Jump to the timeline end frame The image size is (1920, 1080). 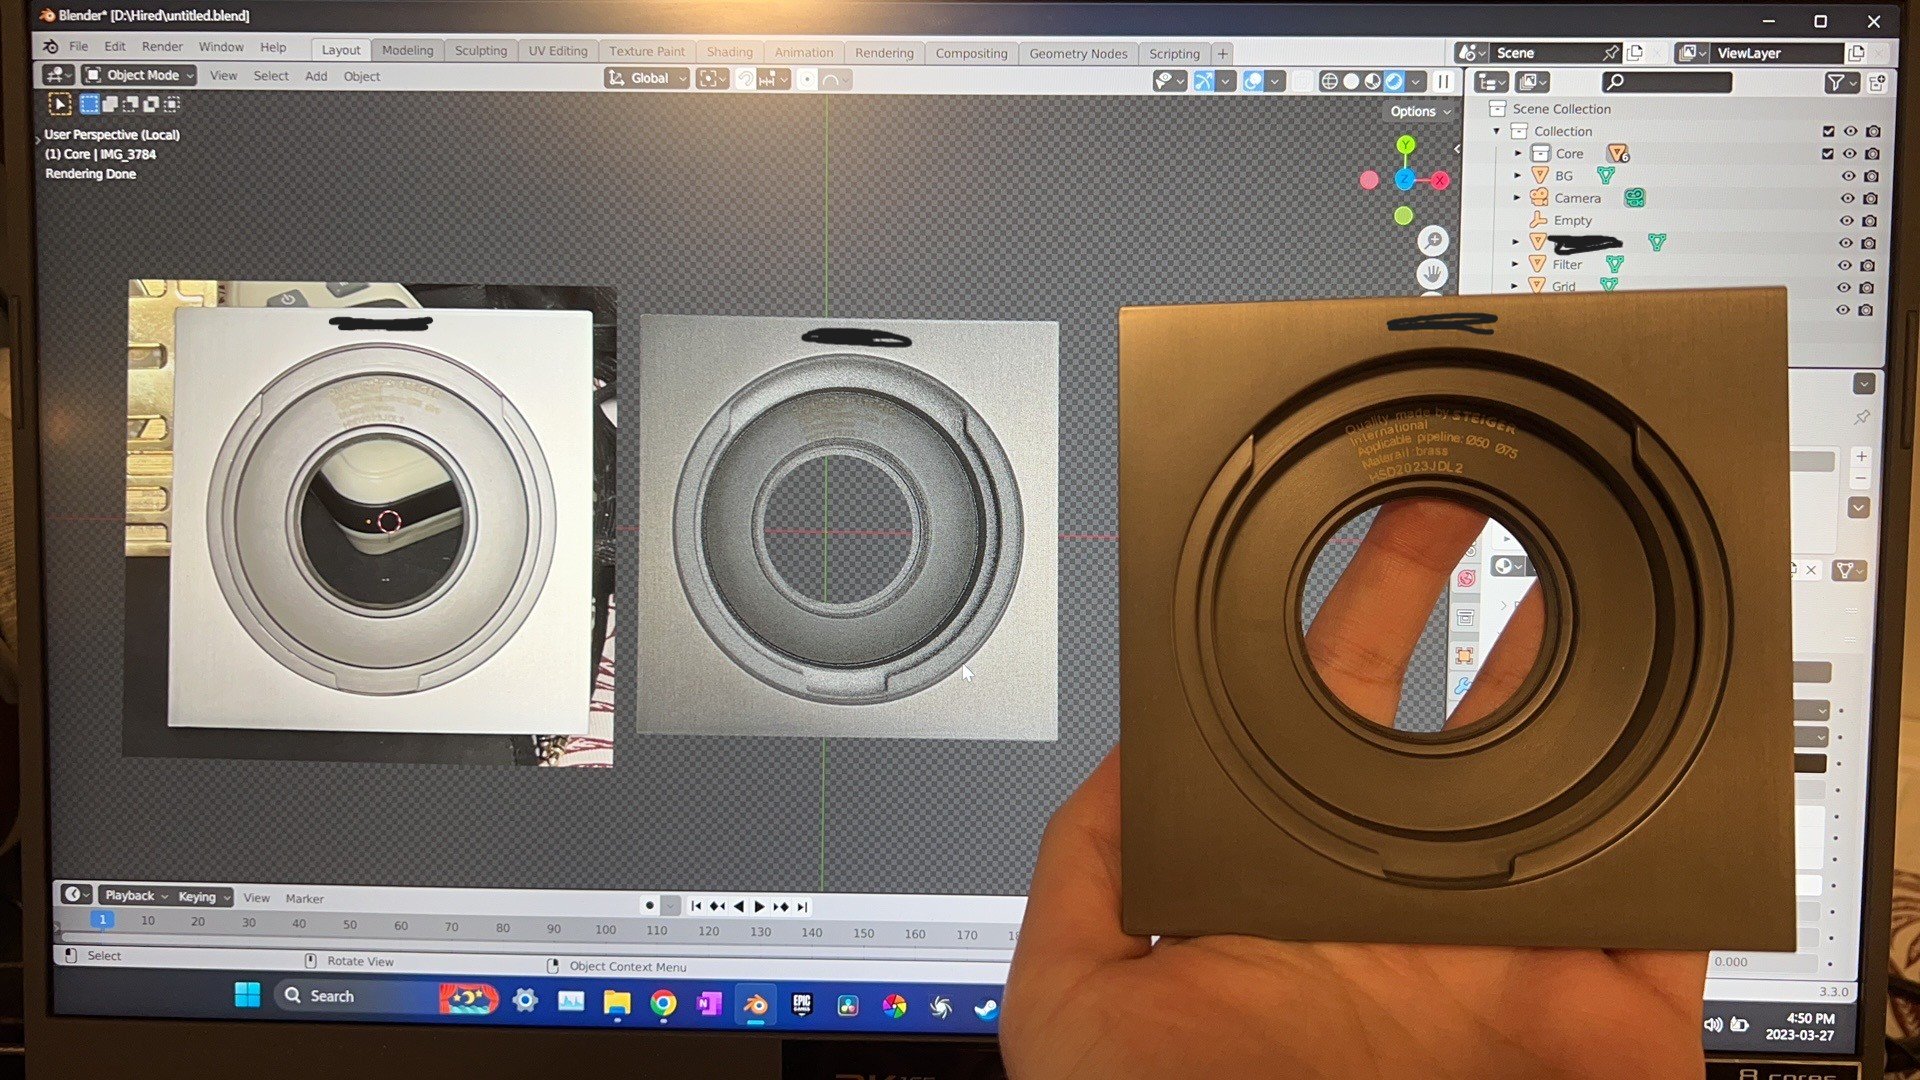point(802,907)
